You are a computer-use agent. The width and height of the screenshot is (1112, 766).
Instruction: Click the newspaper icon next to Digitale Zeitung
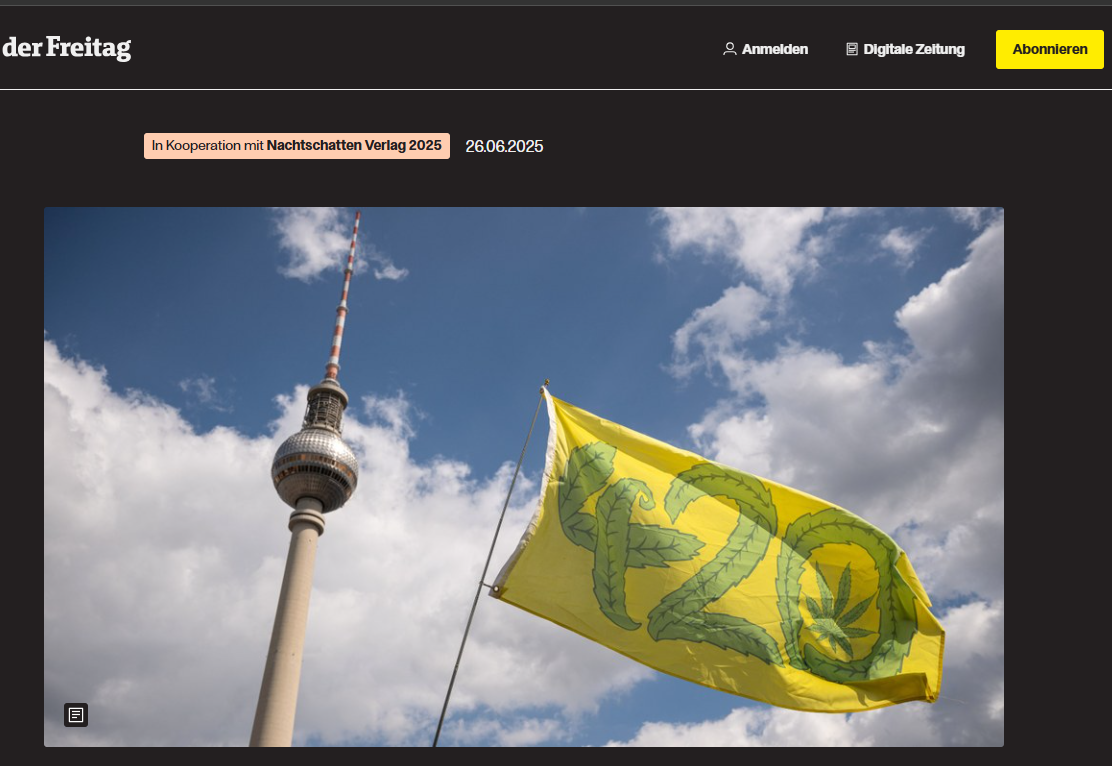(852, 49)
